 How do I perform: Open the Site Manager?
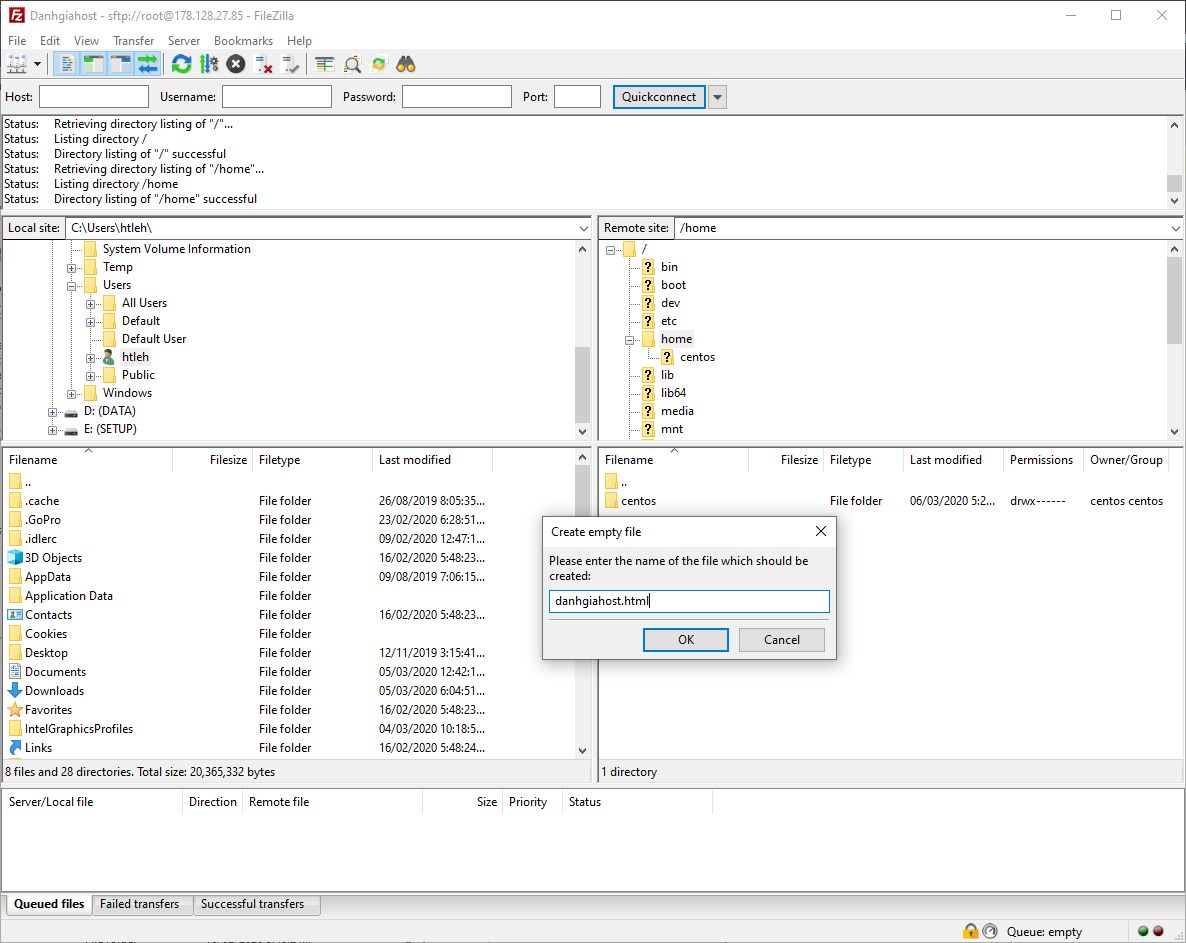tap(17, 64)
